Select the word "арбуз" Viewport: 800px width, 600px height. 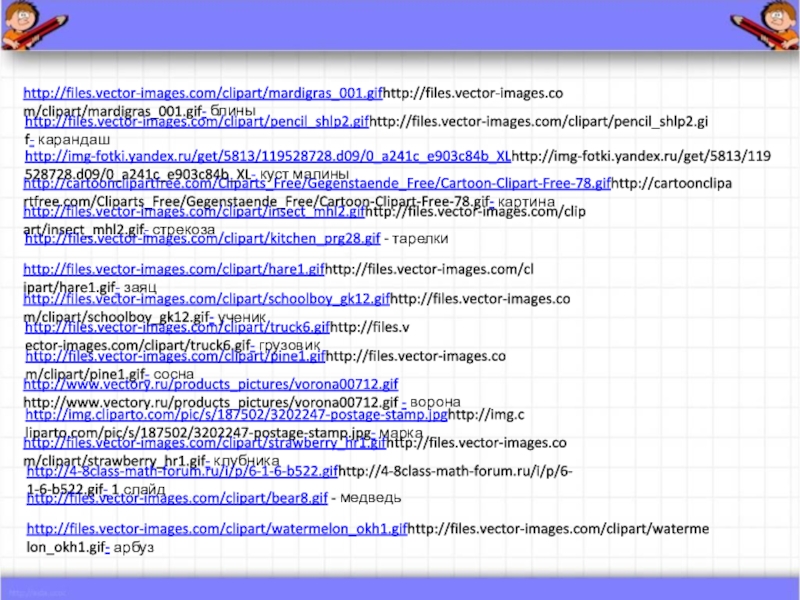point(134,547)
